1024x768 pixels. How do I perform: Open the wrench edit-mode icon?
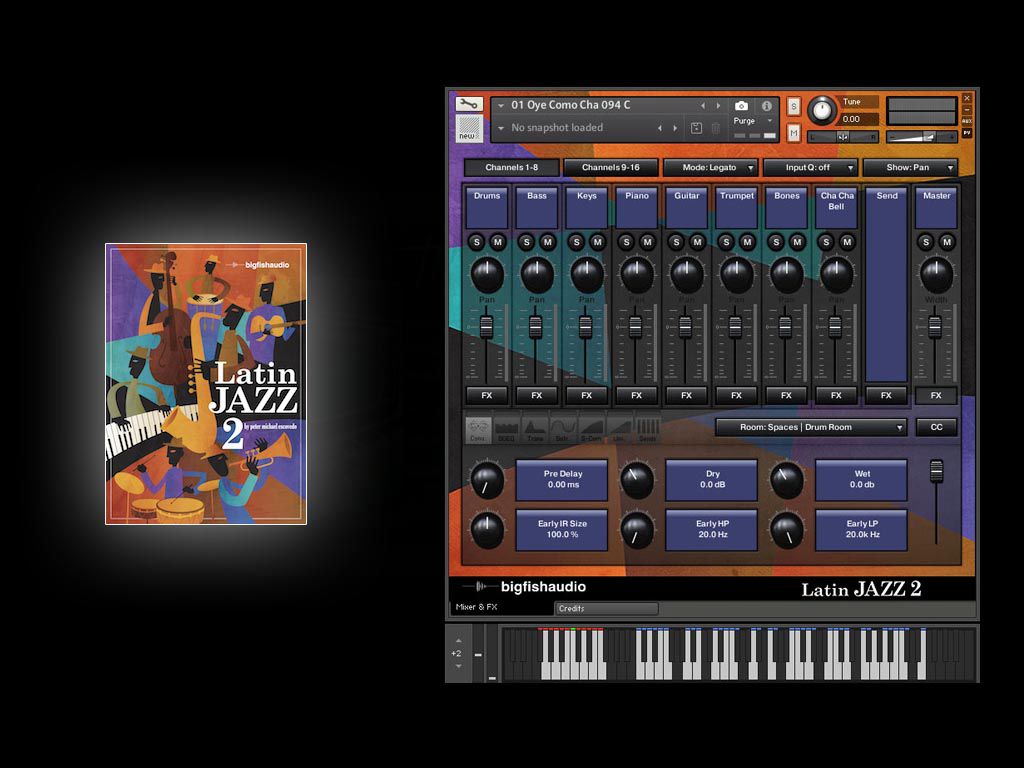coord(469,104)
